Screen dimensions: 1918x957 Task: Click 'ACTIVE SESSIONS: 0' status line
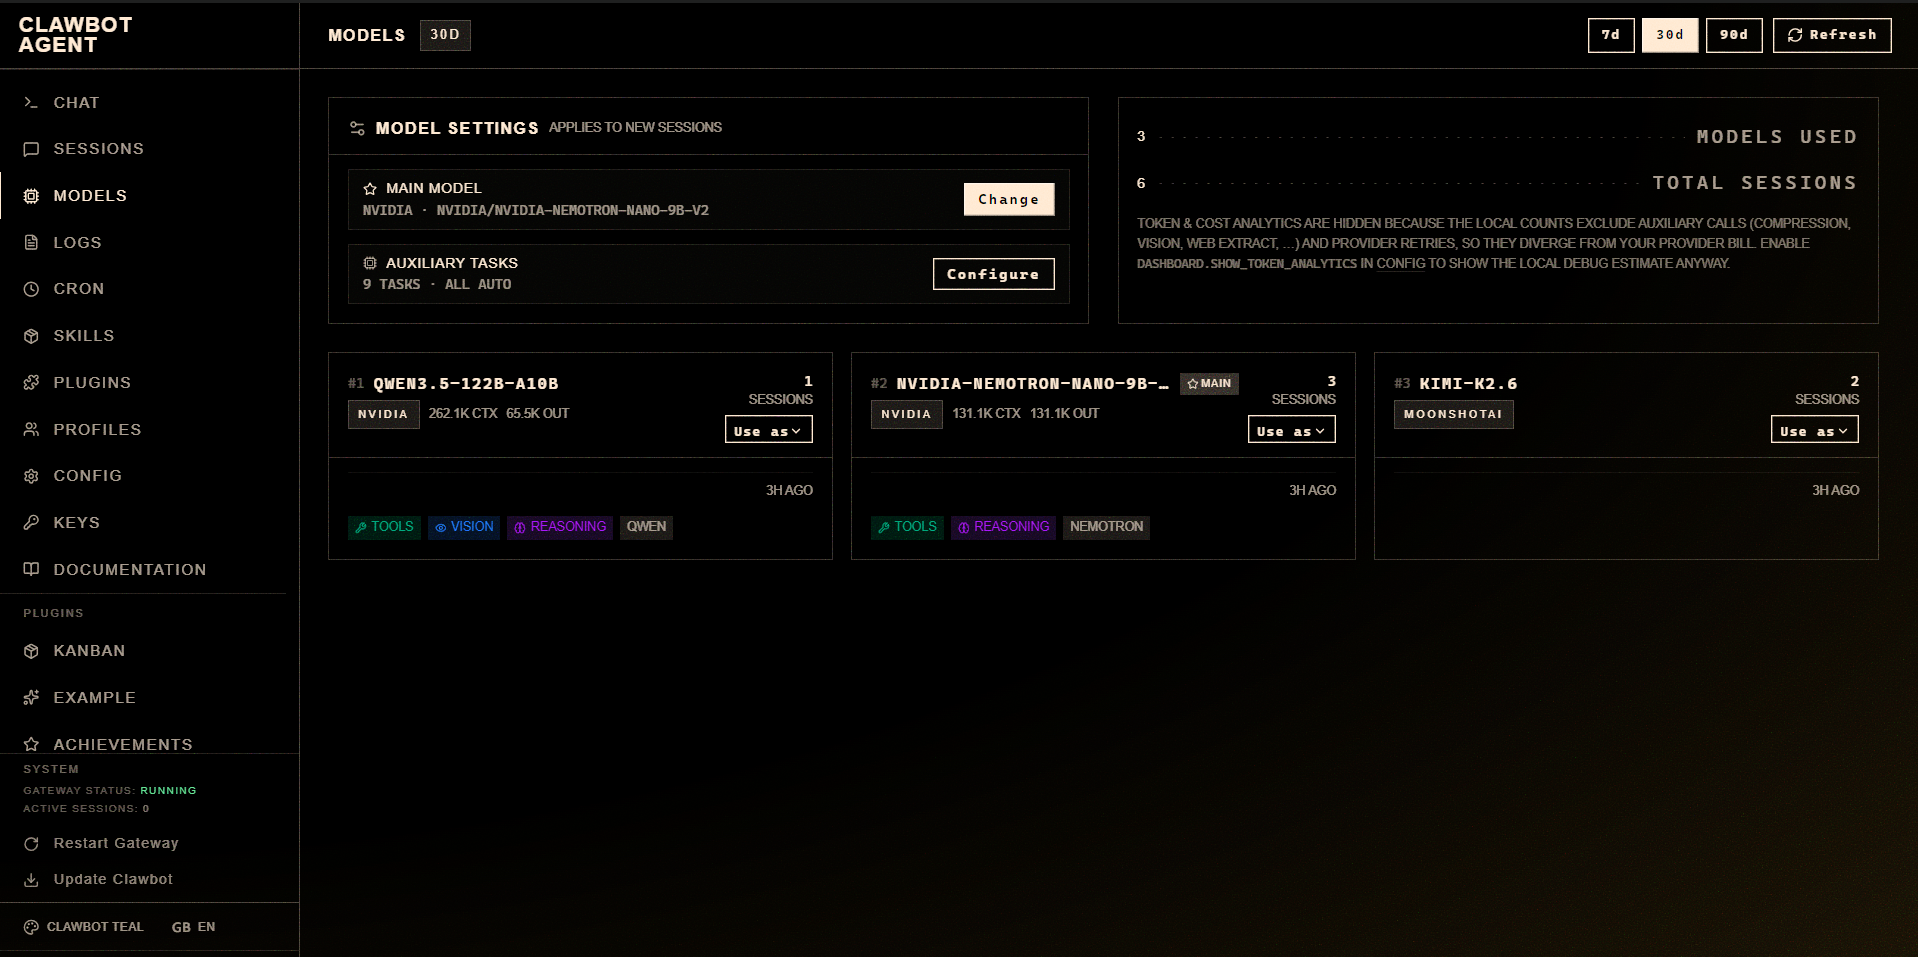[86, 809]
